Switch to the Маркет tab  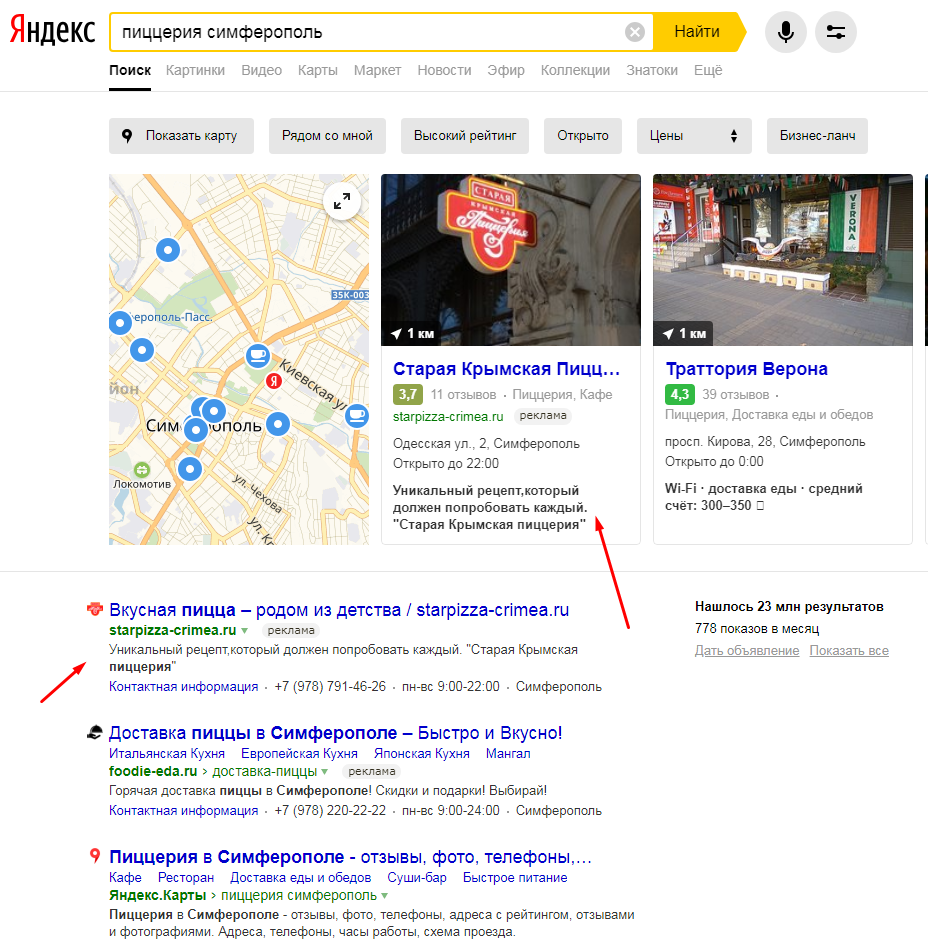pos(377,70)
